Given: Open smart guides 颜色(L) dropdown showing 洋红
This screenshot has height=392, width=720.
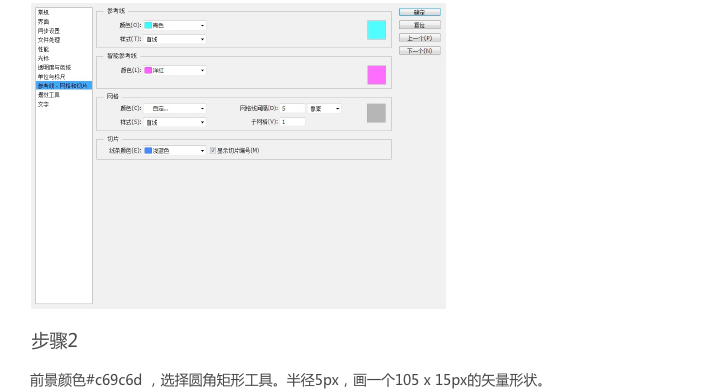Looking at the screenshot, I should (174, 70).
